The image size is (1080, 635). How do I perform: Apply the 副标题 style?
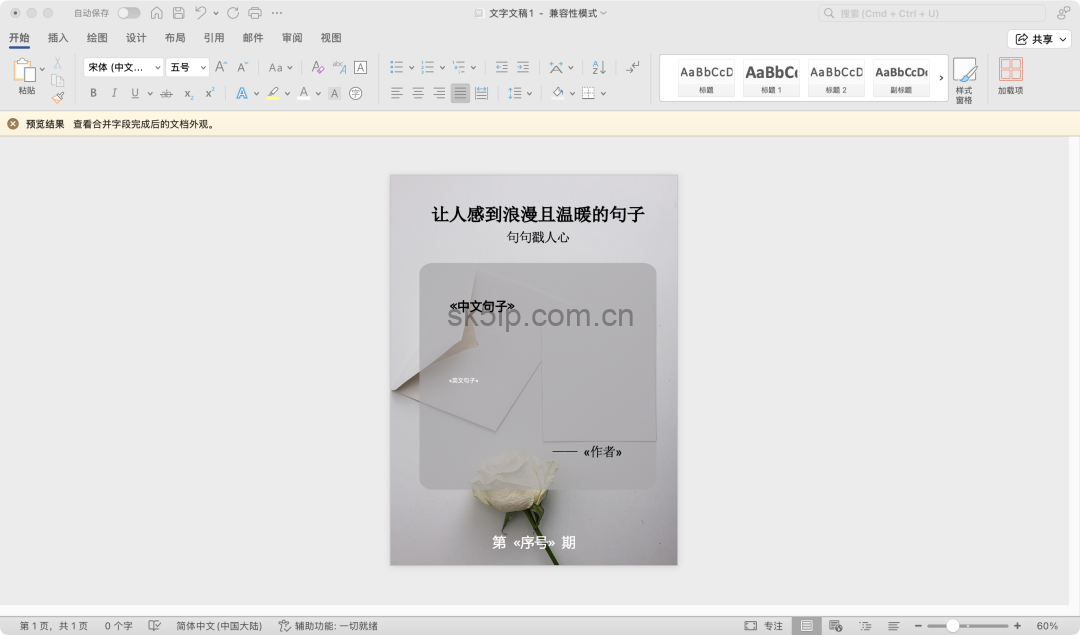(901, 77)
